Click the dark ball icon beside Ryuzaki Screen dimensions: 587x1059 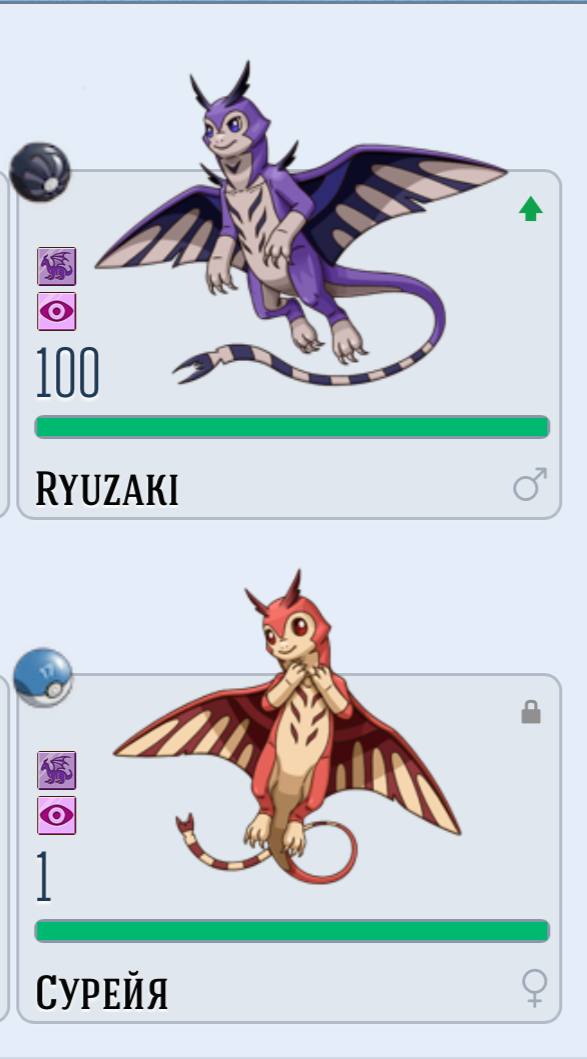[40, 172]
